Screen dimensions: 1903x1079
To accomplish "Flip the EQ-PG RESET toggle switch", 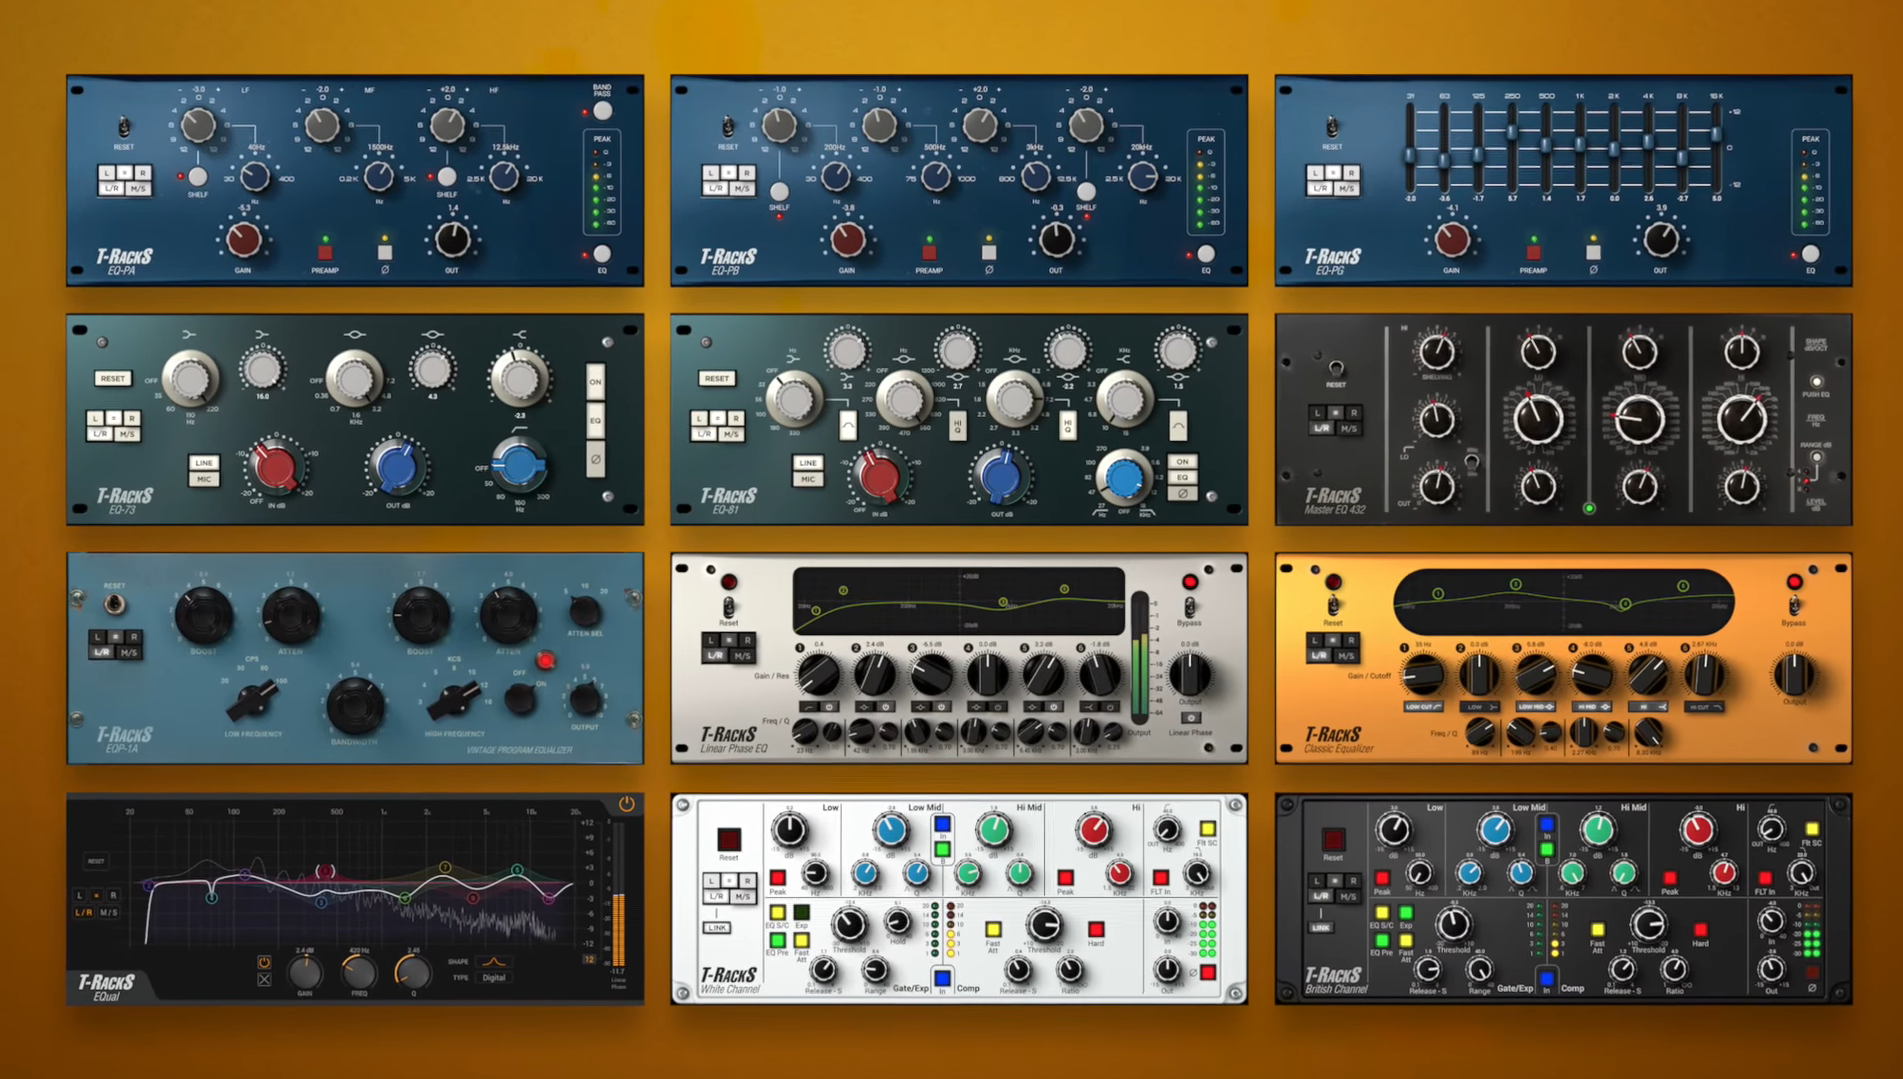I will click(x=1332, y=127).
